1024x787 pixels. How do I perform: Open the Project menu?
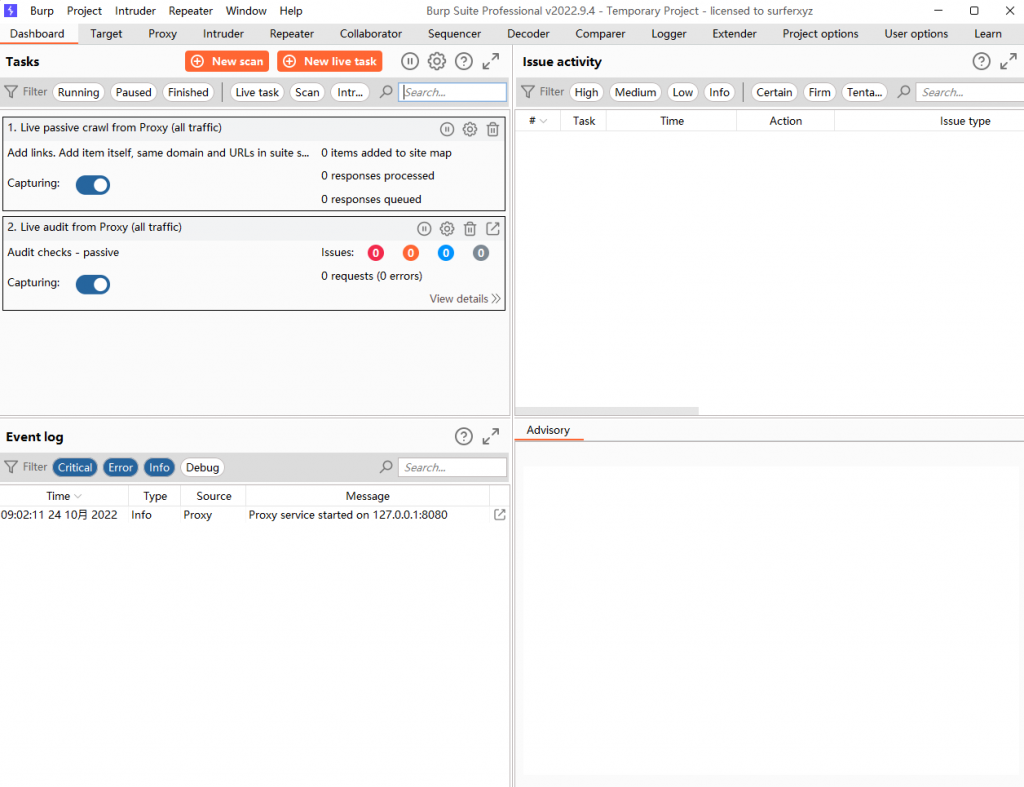[x=84, y=10]
